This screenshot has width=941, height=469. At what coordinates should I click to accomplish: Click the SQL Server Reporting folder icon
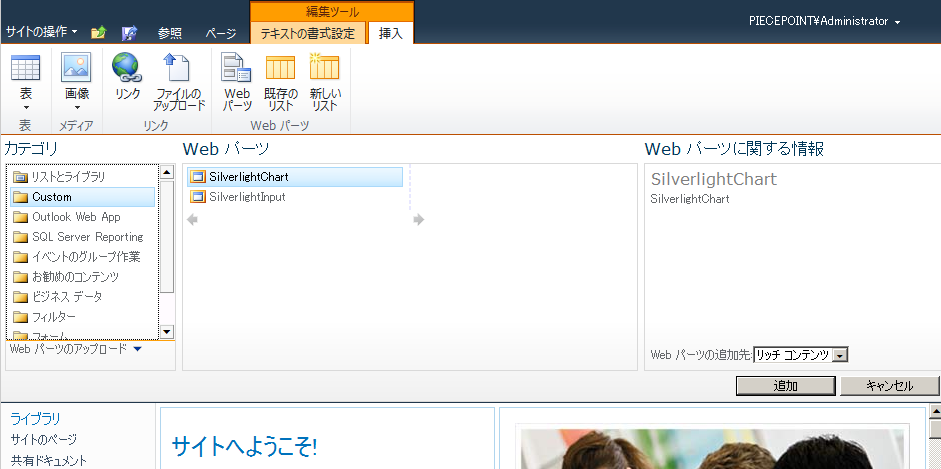[x=21, y=237]
